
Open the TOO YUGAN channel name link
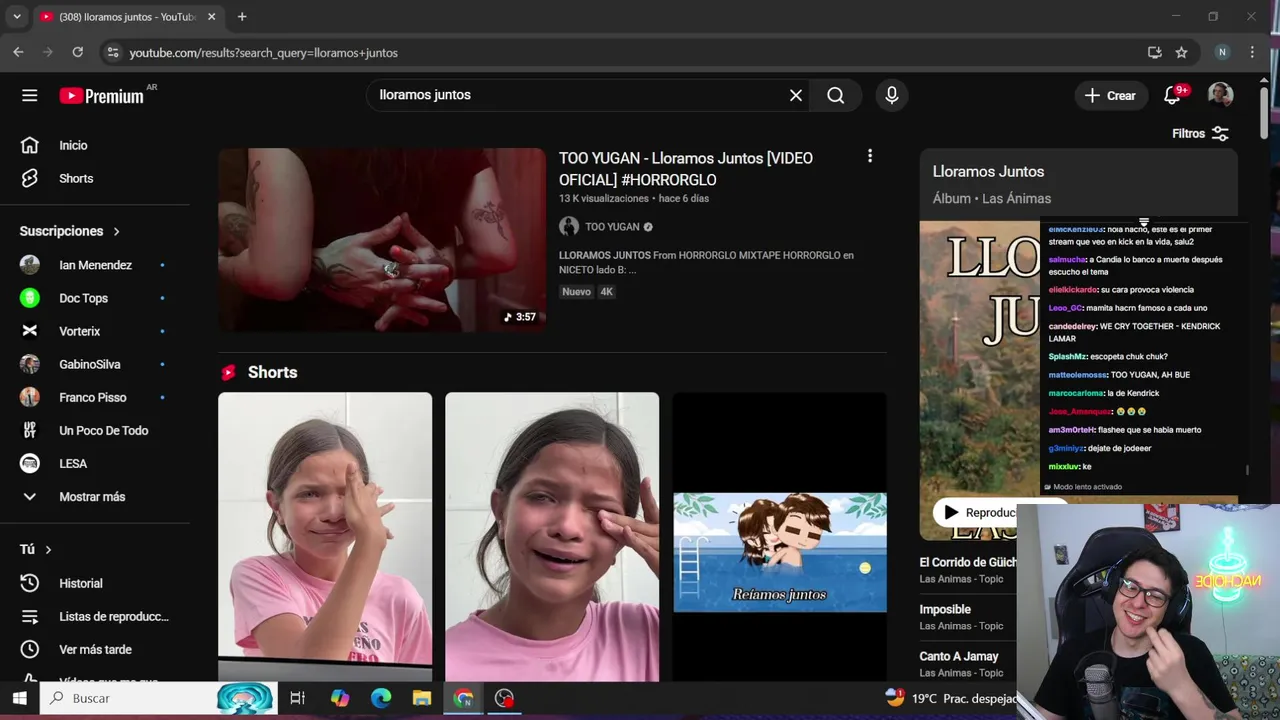tap(612, 227)
